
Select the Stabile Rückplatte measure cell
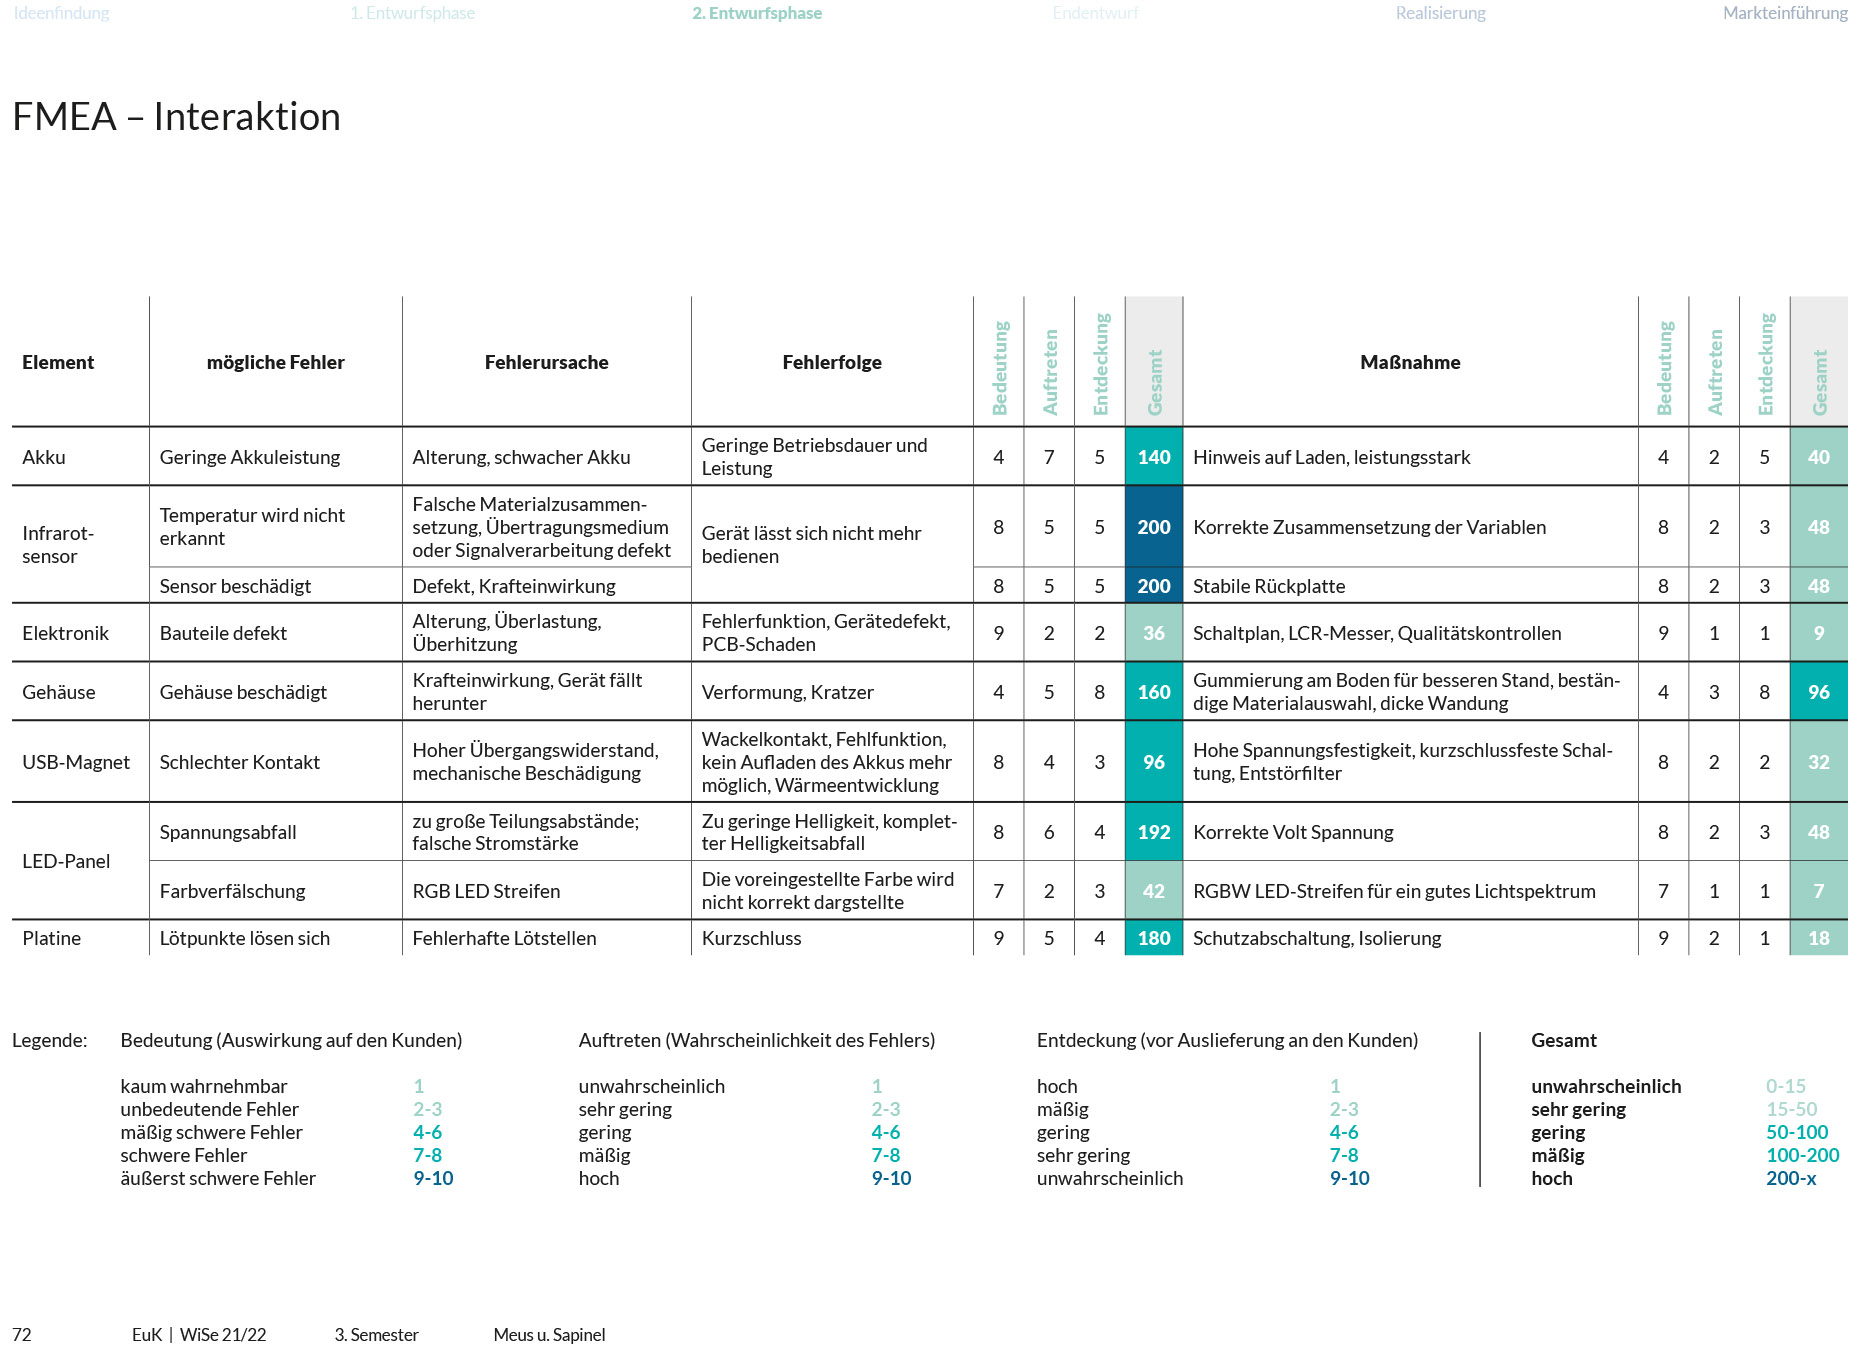click(x=1268, y=586)
